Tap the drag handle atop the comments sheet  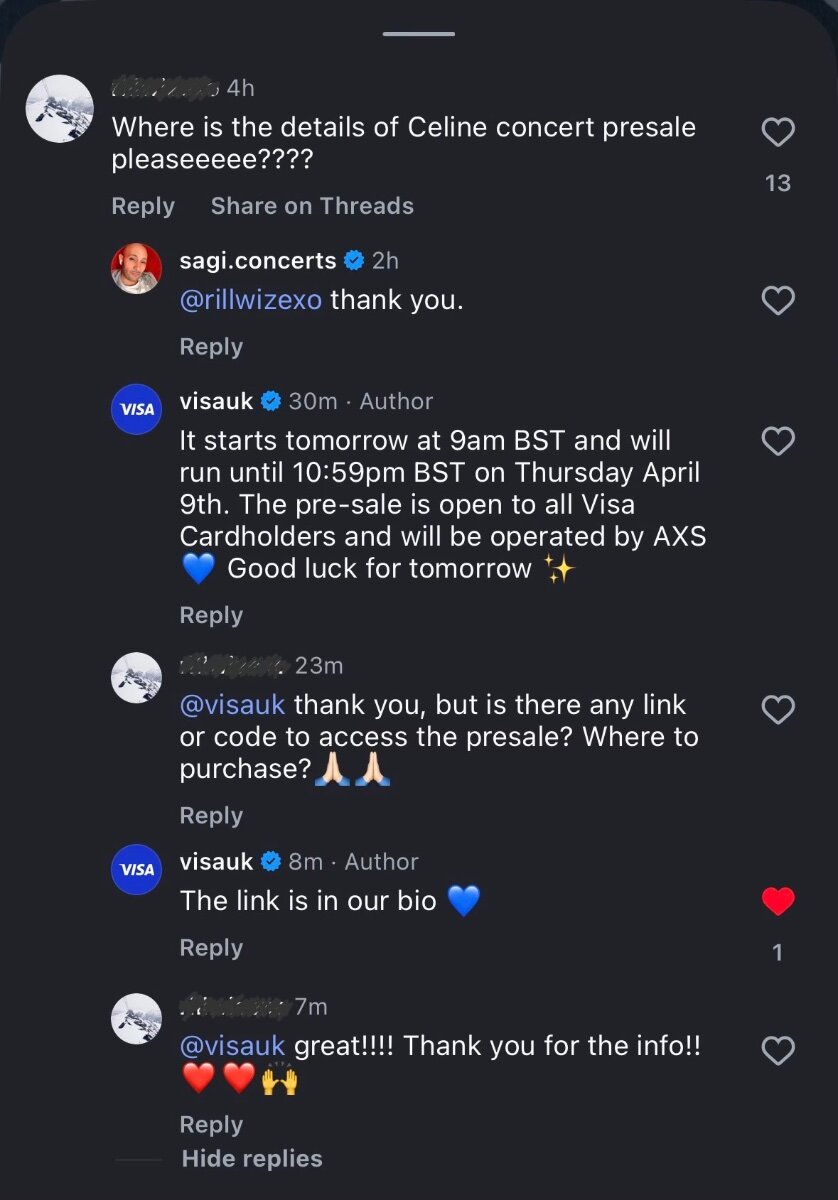point(419,34)
